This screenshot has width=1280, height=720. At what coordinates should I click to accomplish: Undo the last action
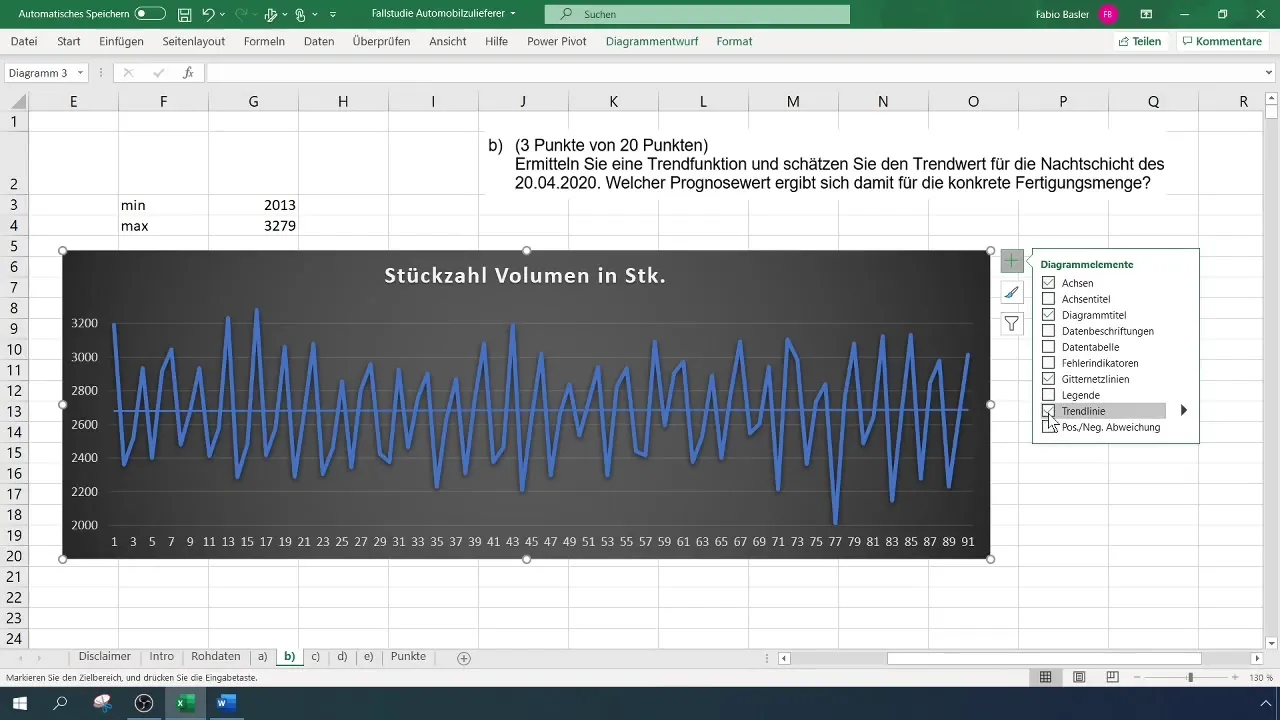coord(207,15)
